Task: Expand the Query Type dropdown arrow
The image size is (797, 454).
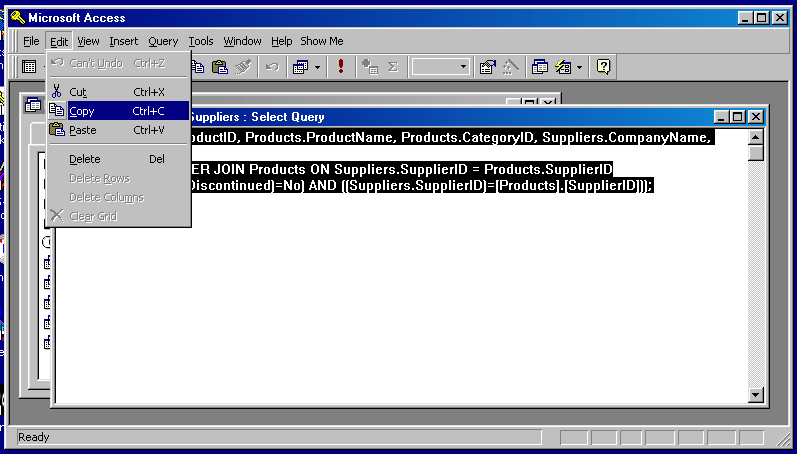Action: coord(318,67)
